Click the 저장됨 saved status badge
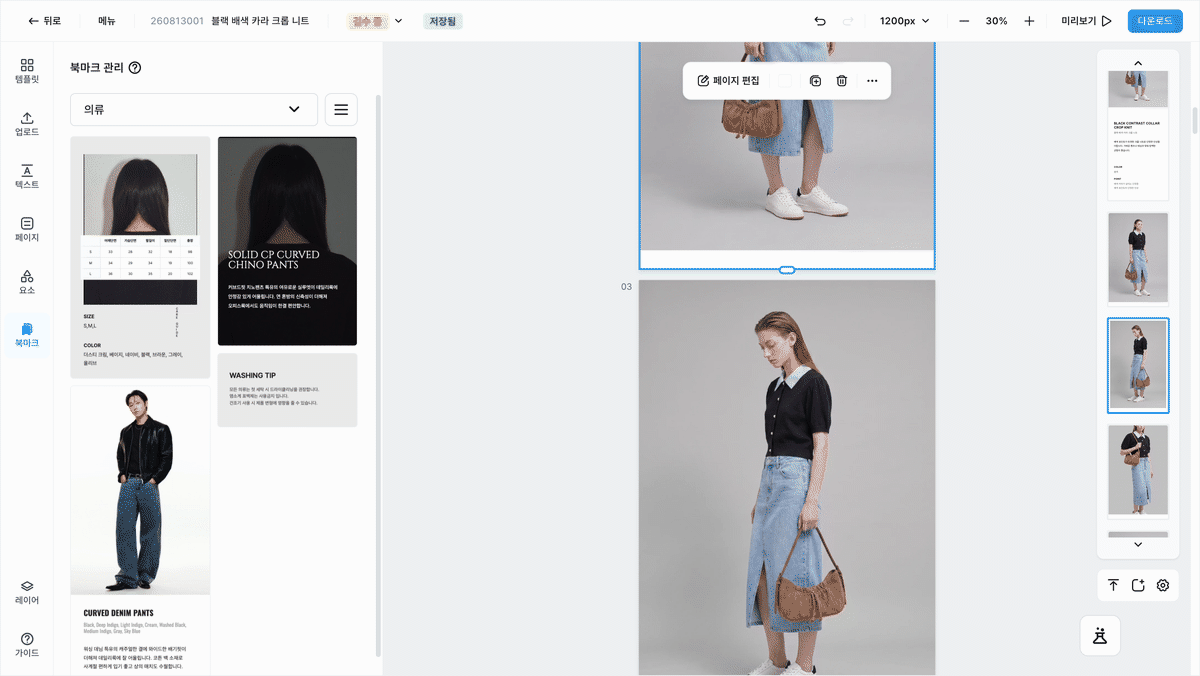Viewport: 1200px width, 676px height. [x=443, y=21]
